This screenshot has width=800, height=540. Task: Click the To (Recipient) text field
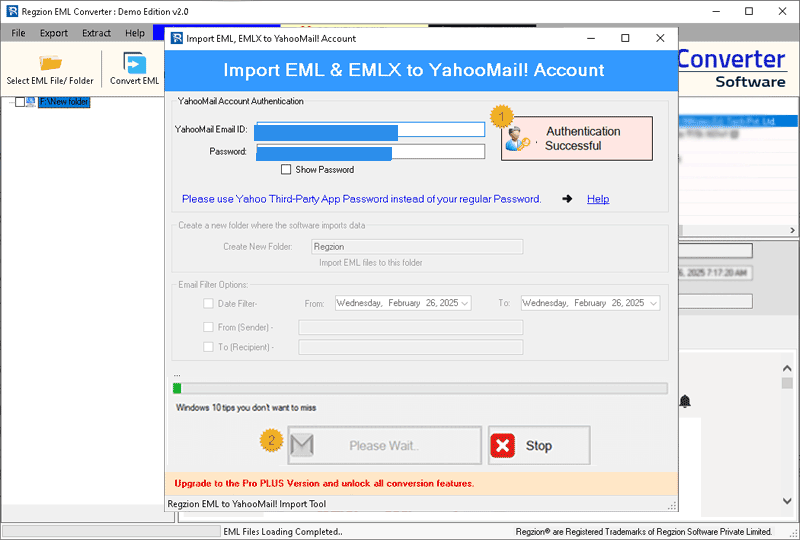(411, 347)
